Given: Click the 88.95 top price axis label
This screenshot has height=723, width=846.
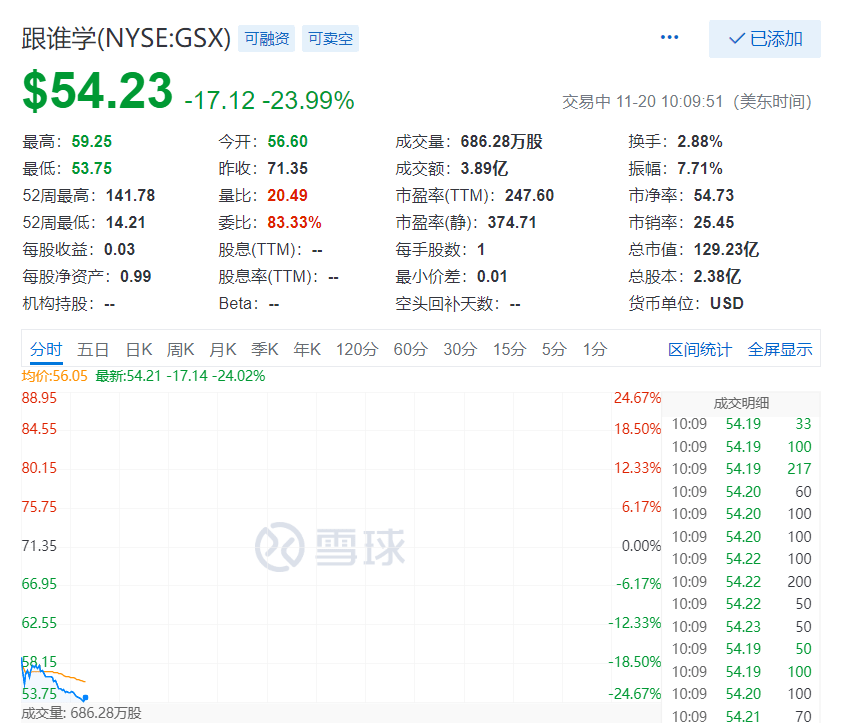Looking at the screenshot, I should (39, 398).
